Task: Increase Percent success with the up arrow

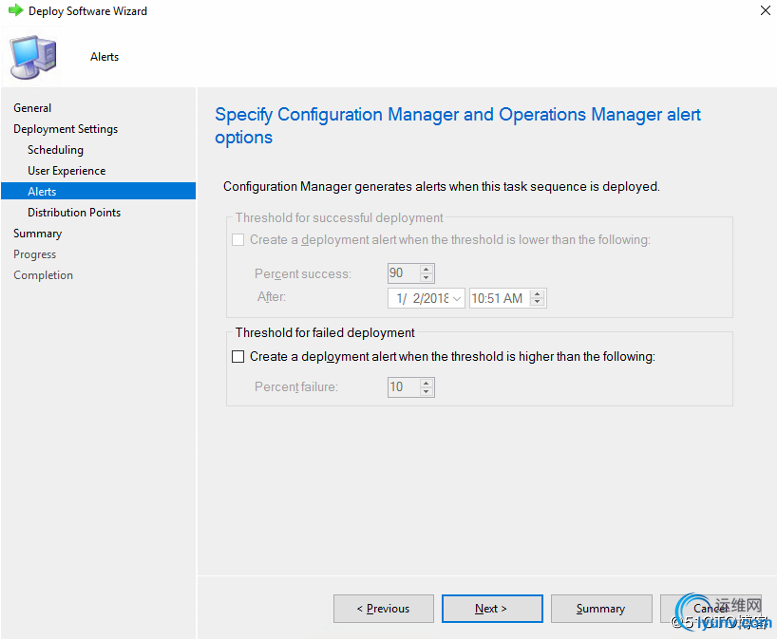Action: pos(426,269)
